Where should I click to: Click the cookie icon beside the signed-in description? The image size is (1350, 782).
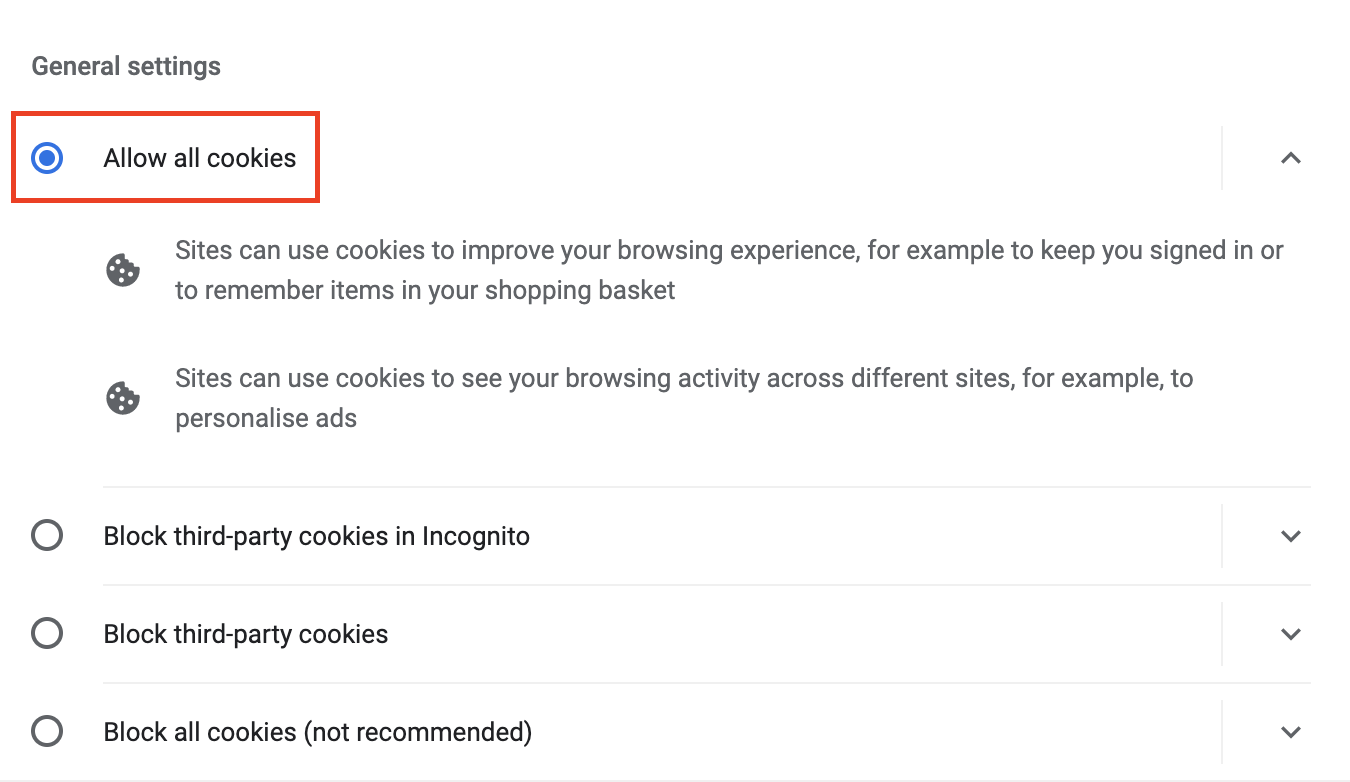click(x=123, y=270)
